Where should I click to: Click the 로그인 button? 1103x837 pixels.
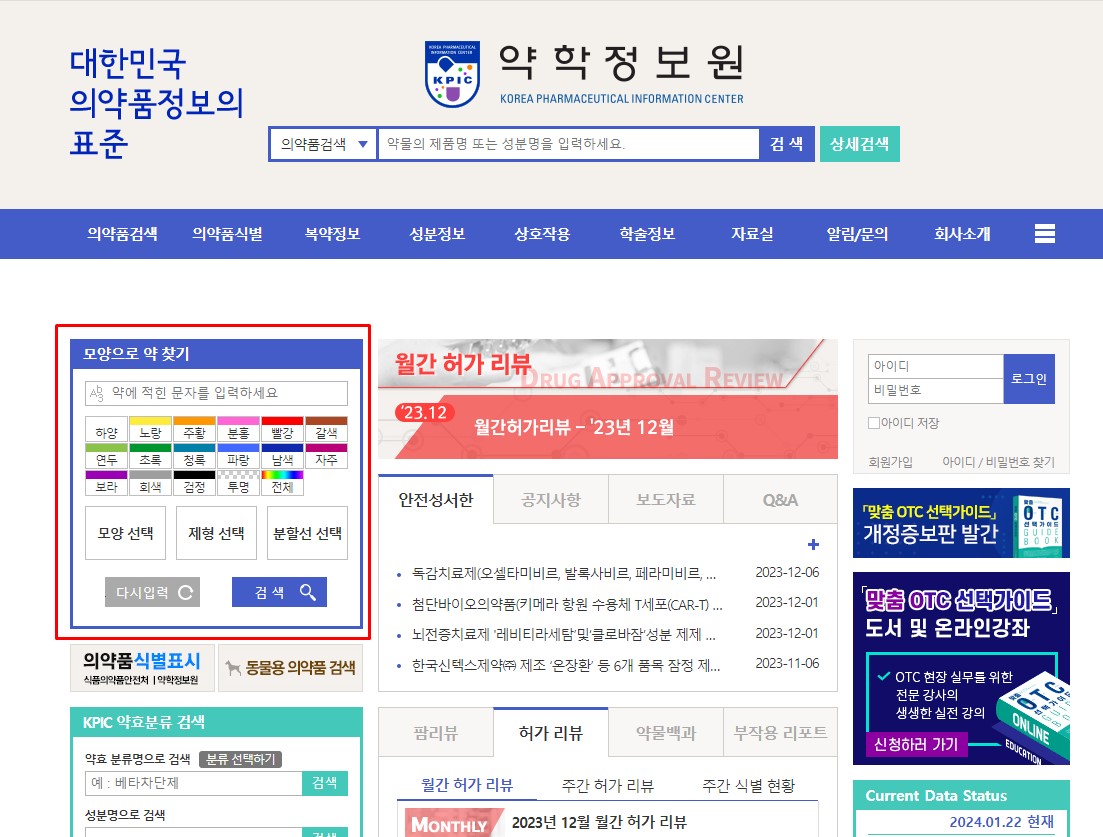click(1028, 378)
